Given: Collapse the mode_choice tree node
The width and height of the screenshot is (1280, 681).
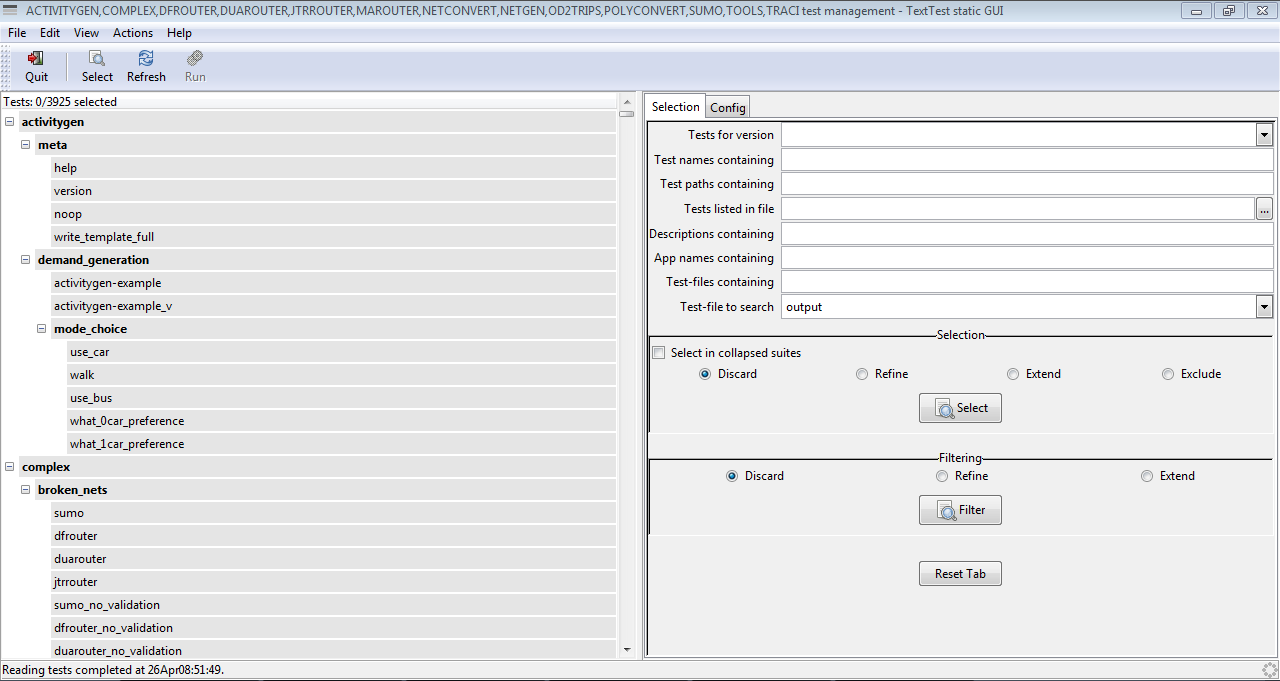Looking at the screenshot, I should [x=42, y=329].
